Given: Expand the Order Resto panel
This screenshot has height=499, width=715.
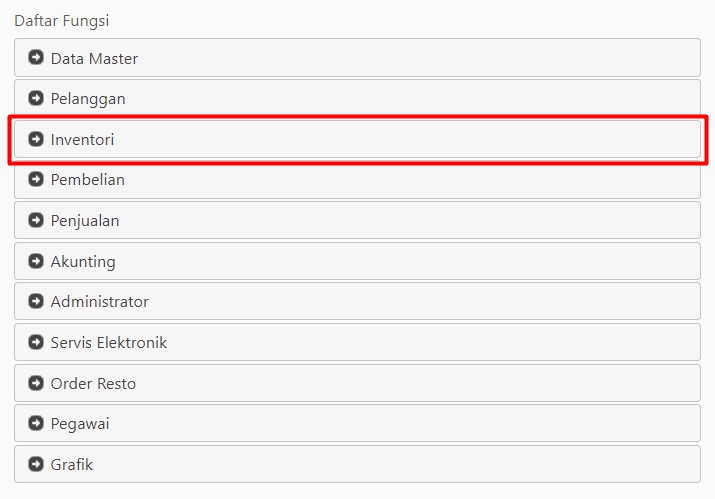Looking at the screenshot, I should pyautogui.click(x=358, y=383).
